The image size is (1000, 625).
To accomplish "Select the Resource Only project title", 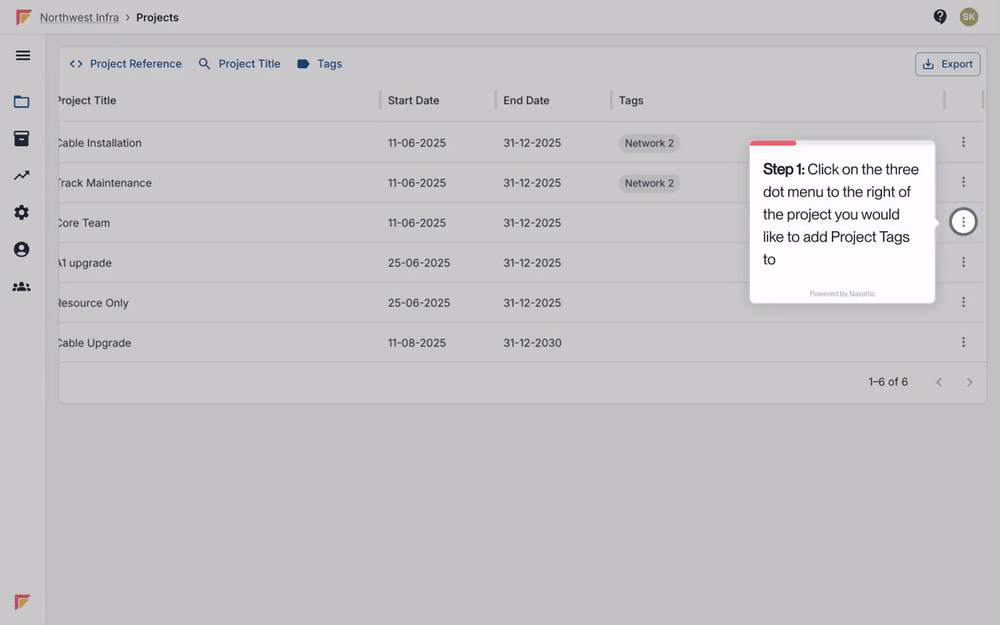I will click(93, 303).
